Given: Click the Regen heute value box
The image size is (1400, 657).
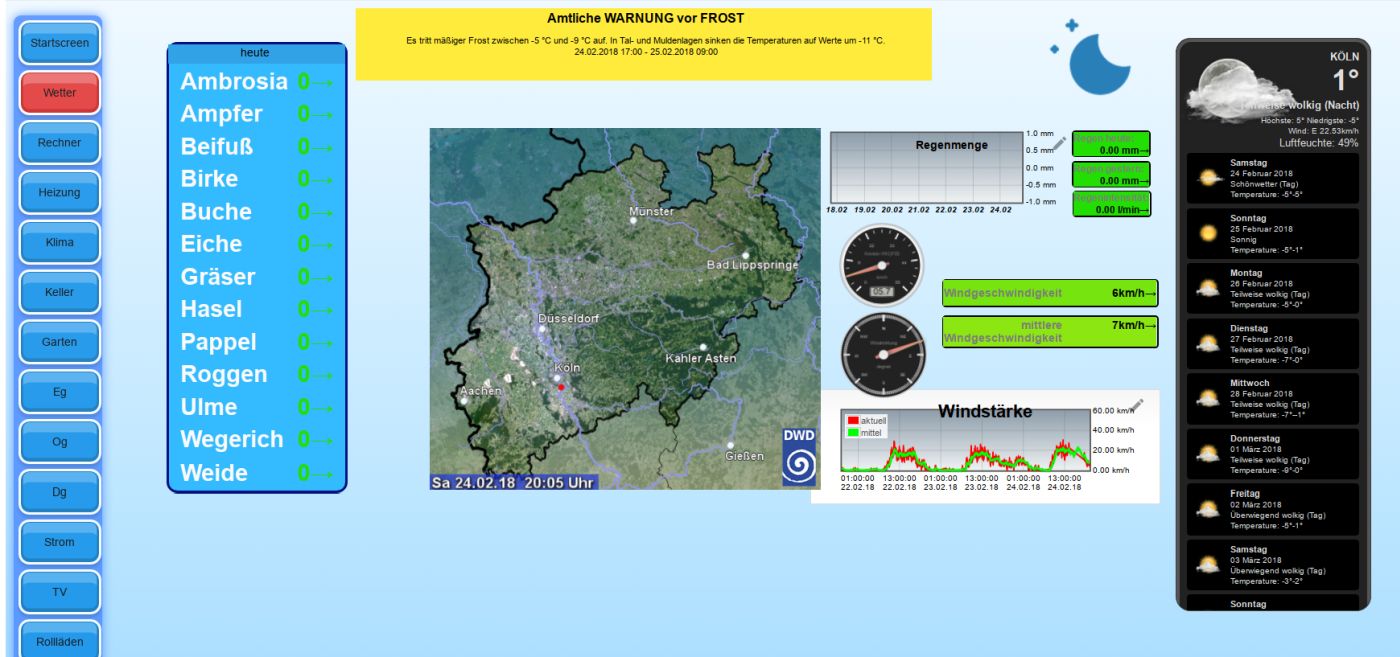Looking at the screenshot, I should point(1111,144).
